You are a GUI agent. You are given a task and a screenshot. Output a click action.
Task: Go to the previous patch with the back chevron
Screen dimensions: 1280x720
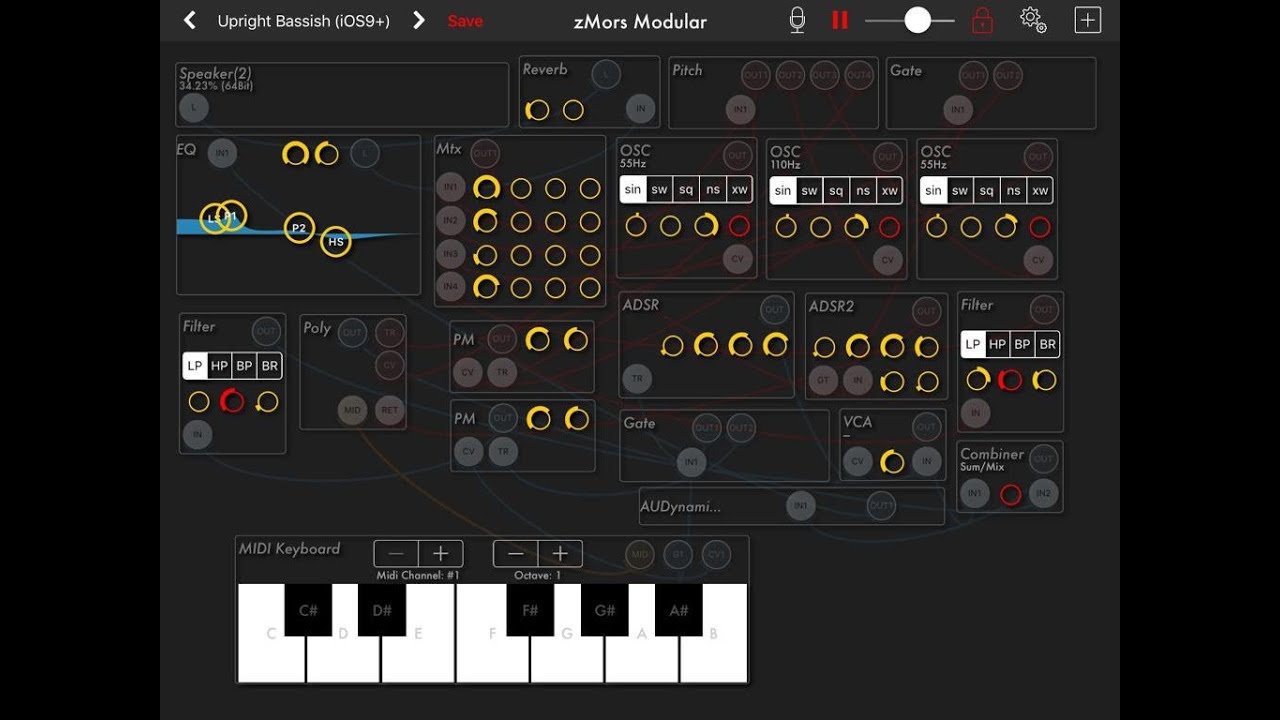[x=190, y=20]
